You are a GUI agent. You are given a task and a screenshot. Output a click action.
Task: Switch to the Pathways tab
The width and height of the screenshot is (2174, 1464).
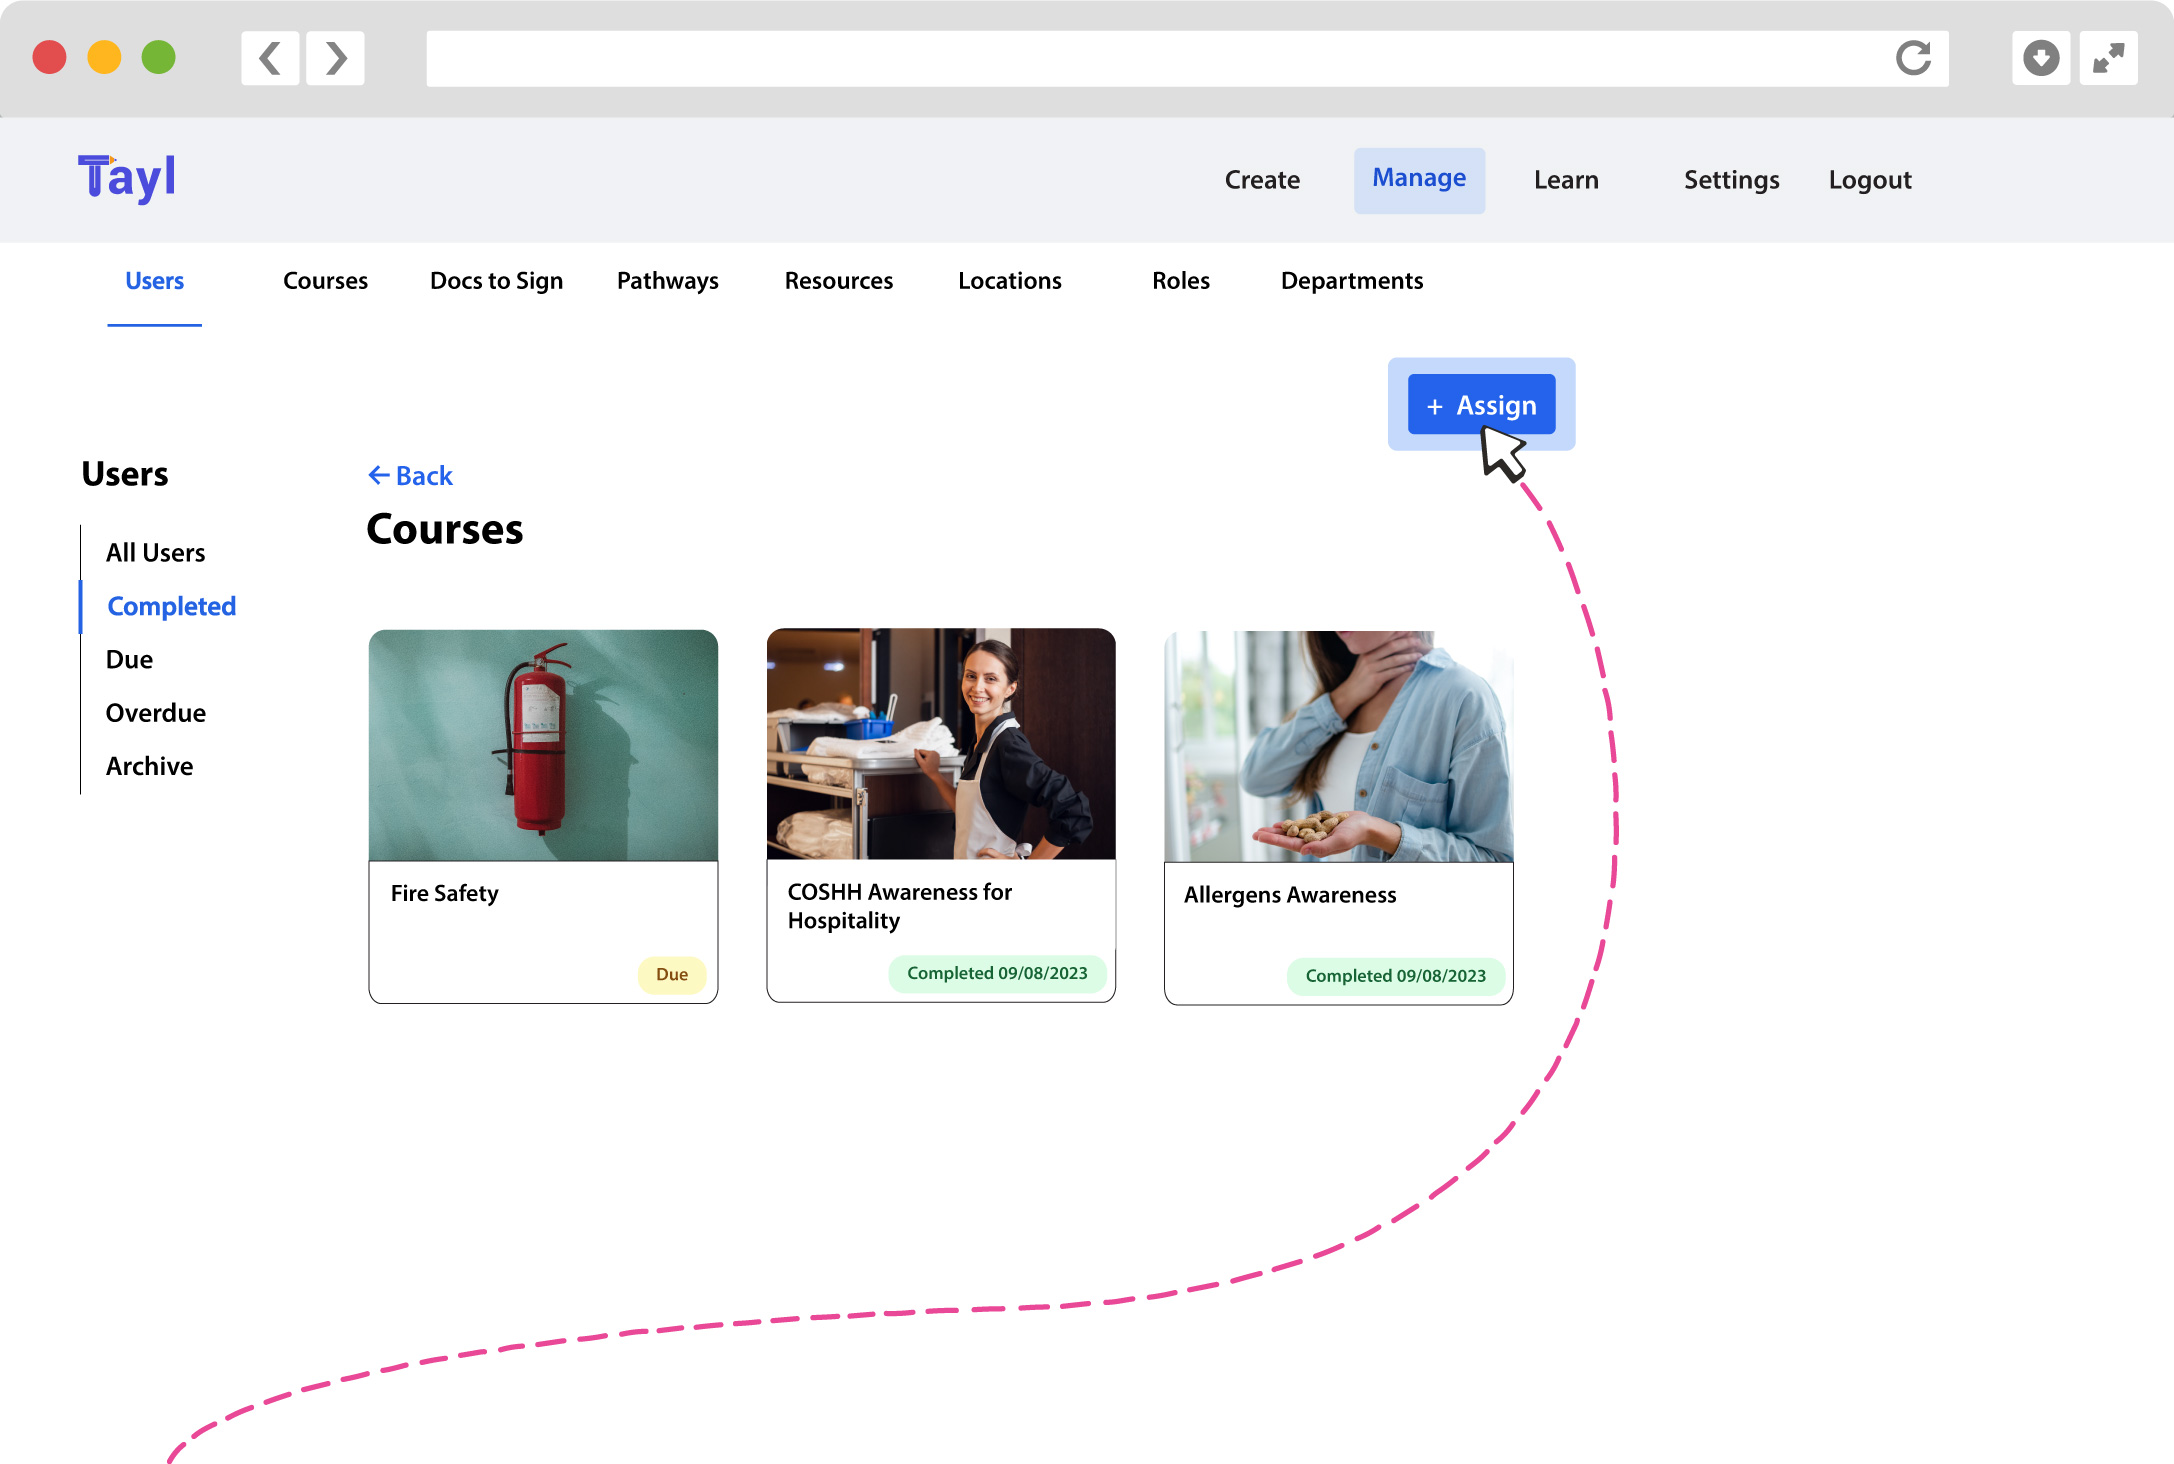click(667, 281)
